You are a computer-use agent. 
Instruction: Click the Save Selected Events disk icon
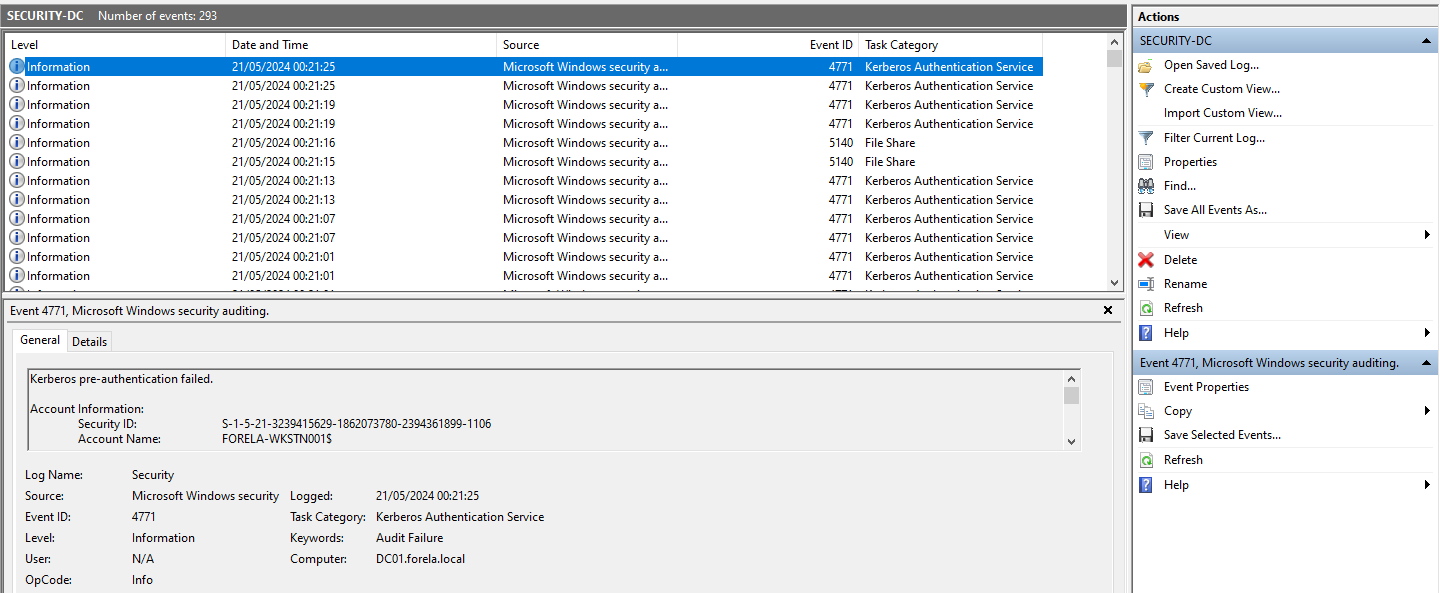point(1146,435)
